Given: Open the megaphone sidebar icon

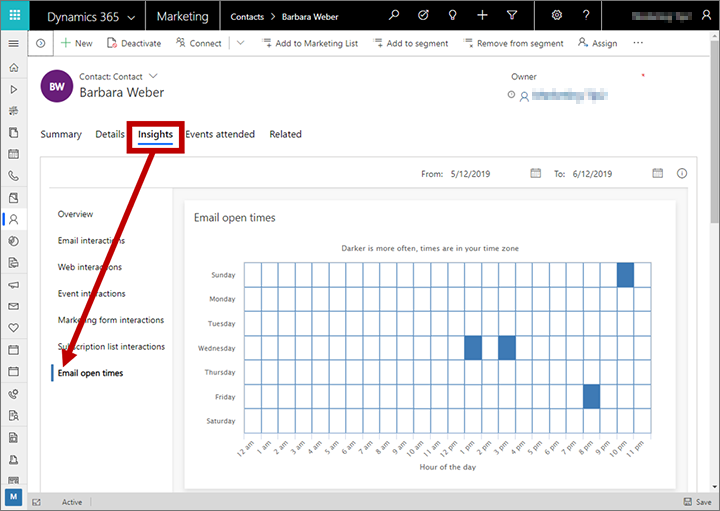Looking at the screenshot, I should pos(14,285).
